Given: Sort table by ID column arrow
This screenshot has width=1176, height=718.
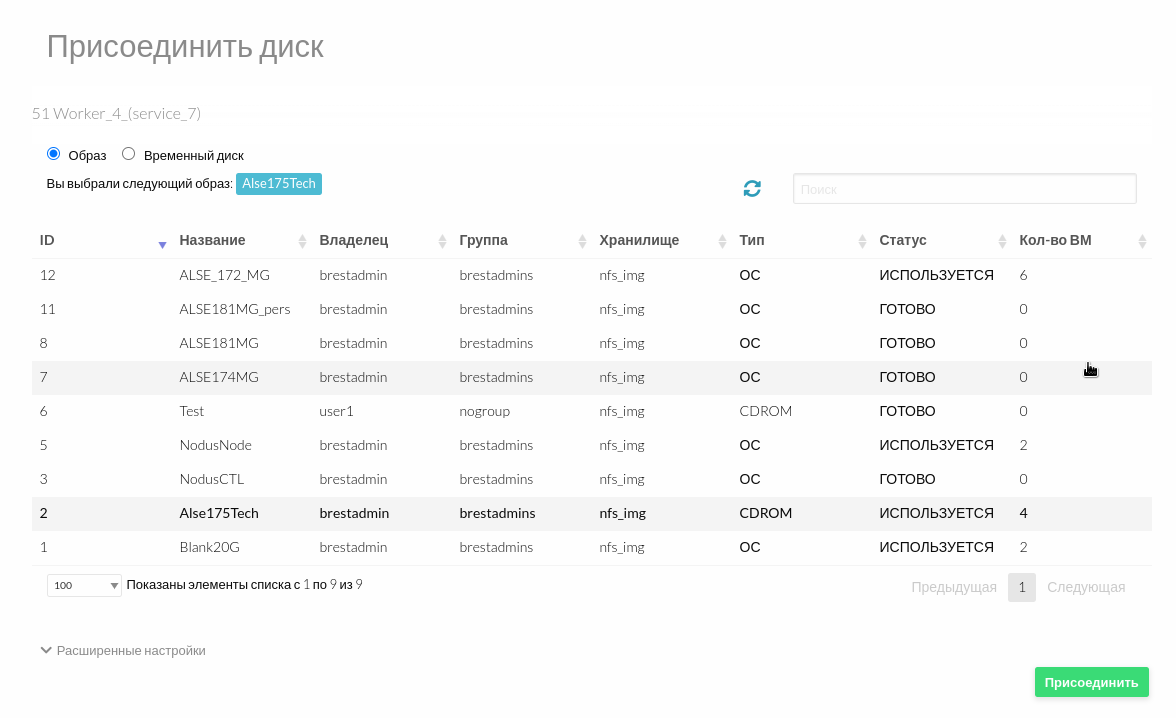Looking at the screenshot, I should pyautogui.click(x=162, y=242).
